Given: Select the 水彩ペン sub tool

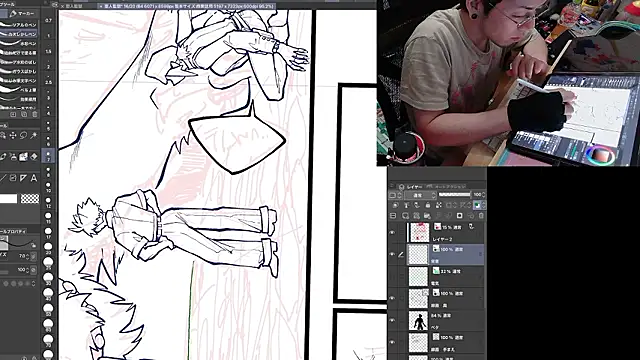Looking at the screenshot, I should [x=19, y=43].
